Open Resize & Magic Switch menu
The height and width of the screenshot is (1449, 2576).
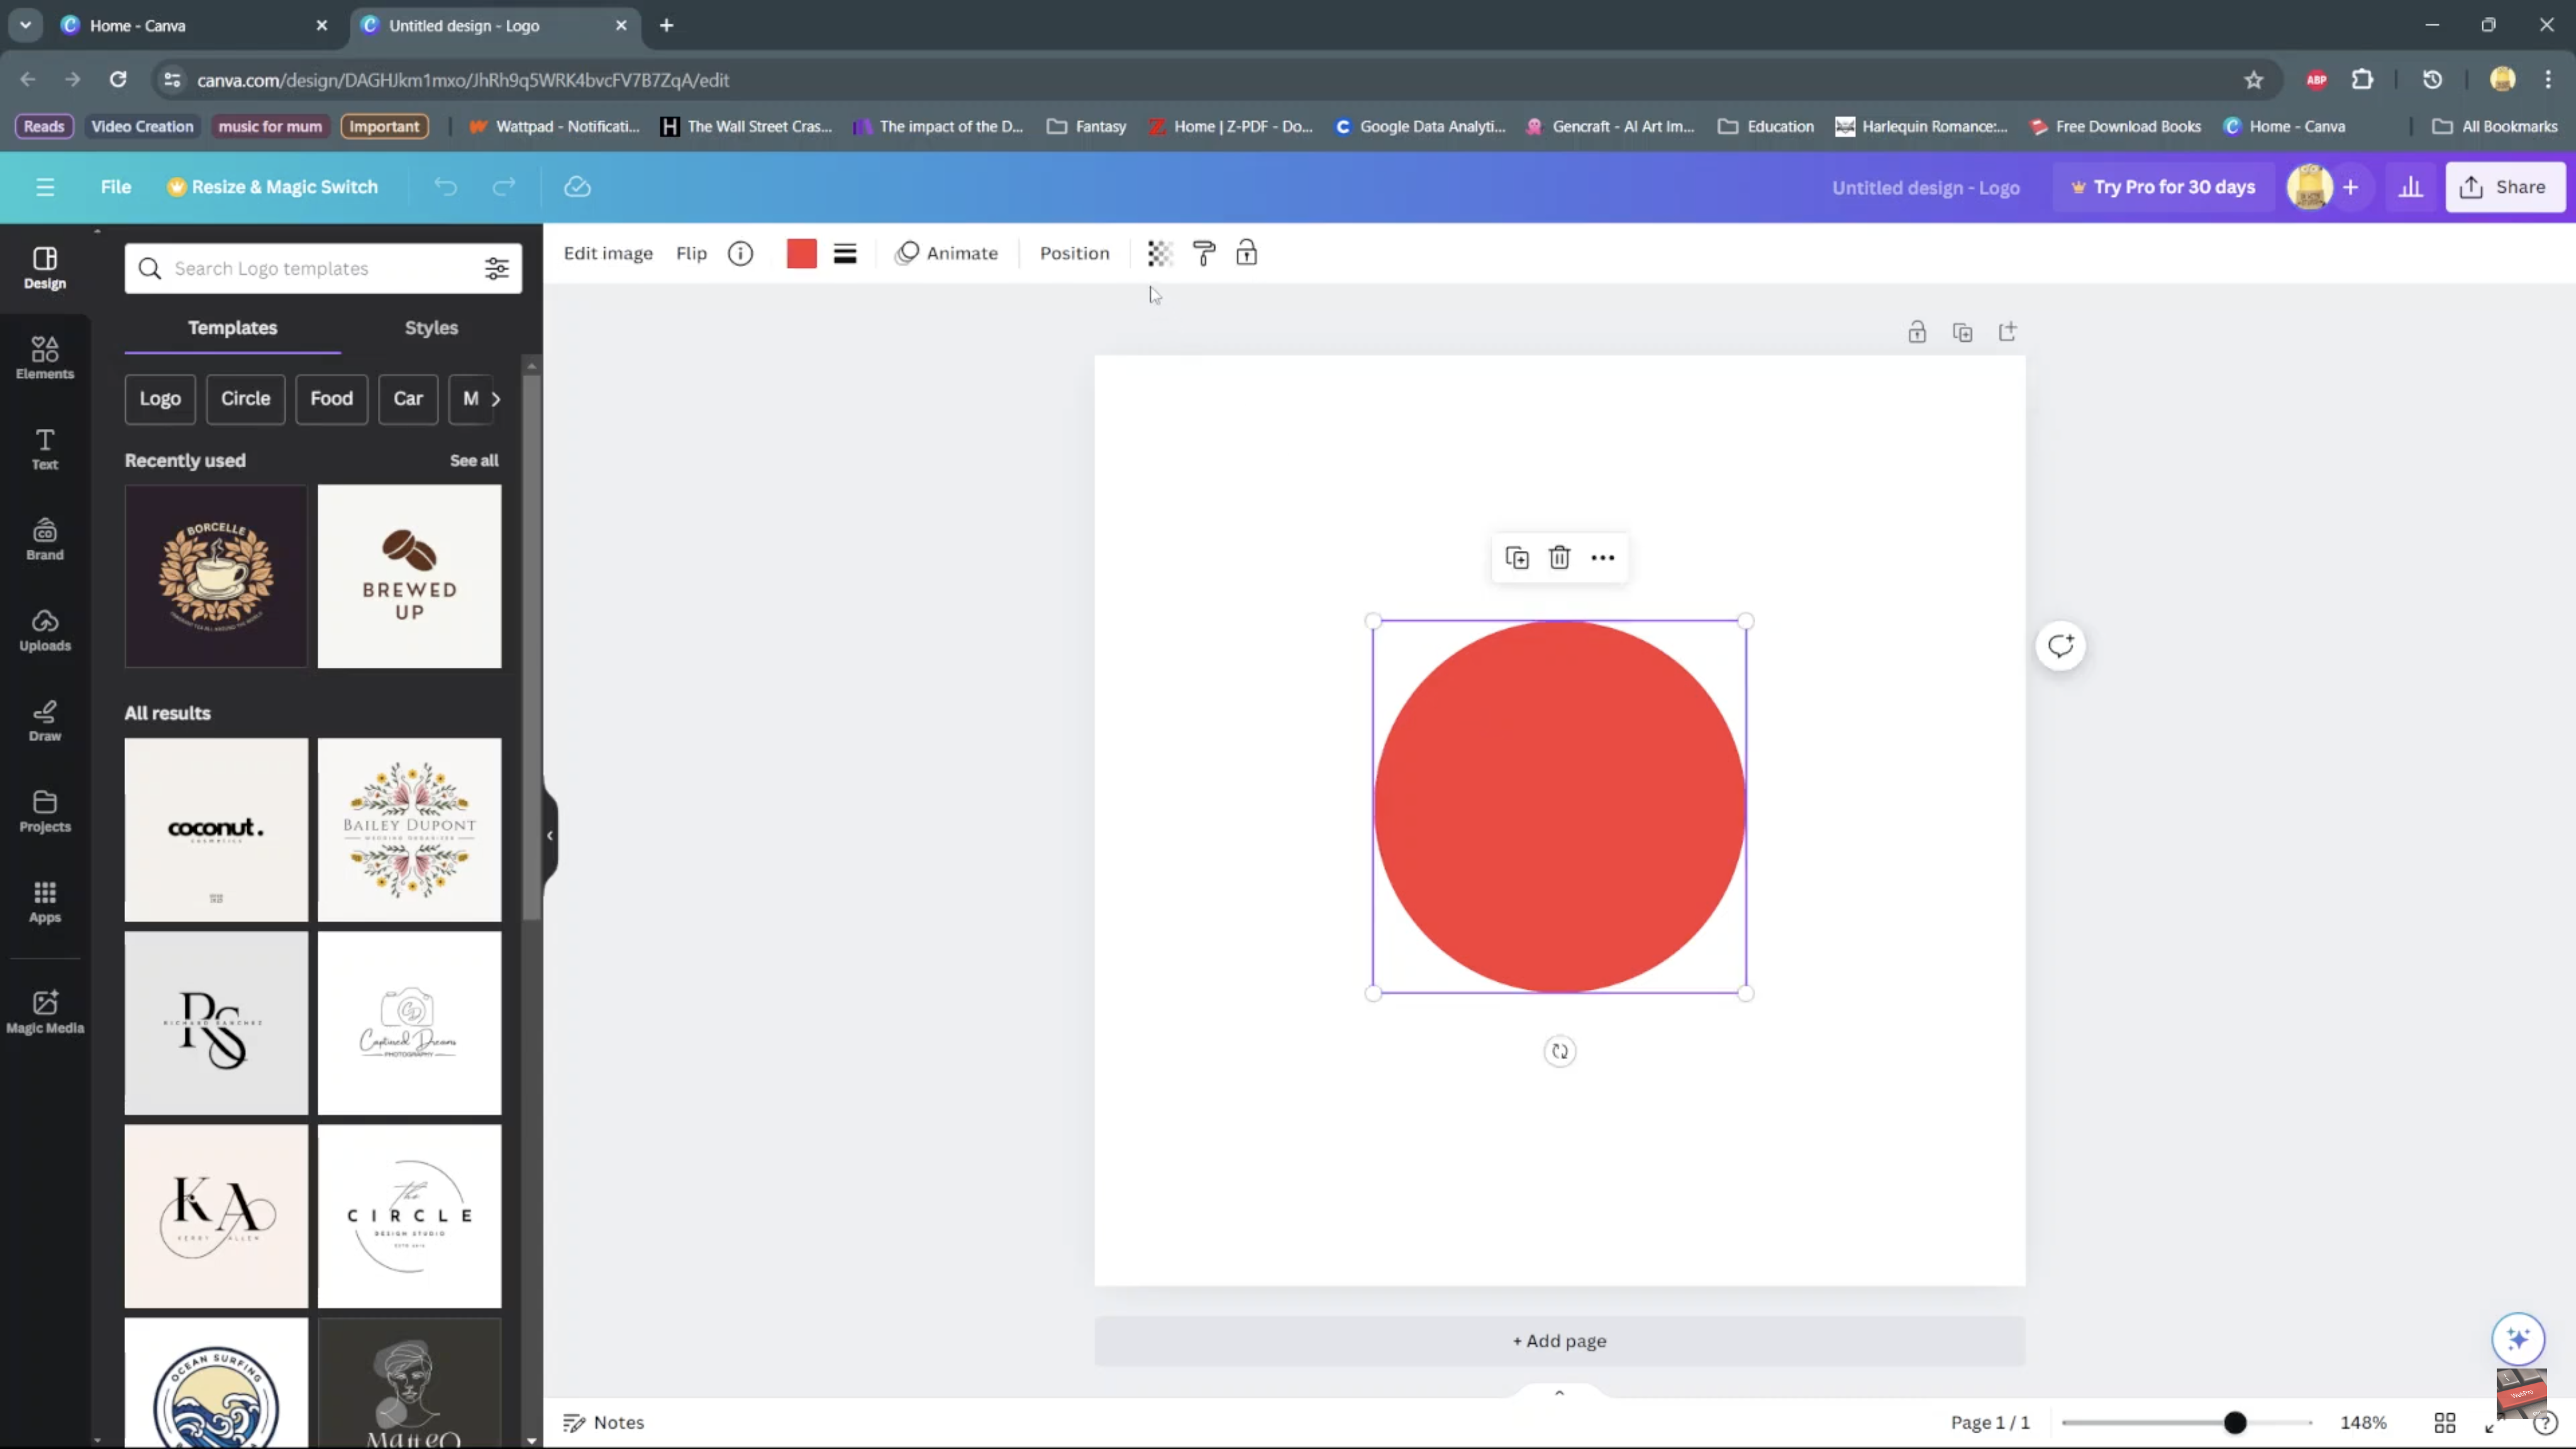(273, 187)
